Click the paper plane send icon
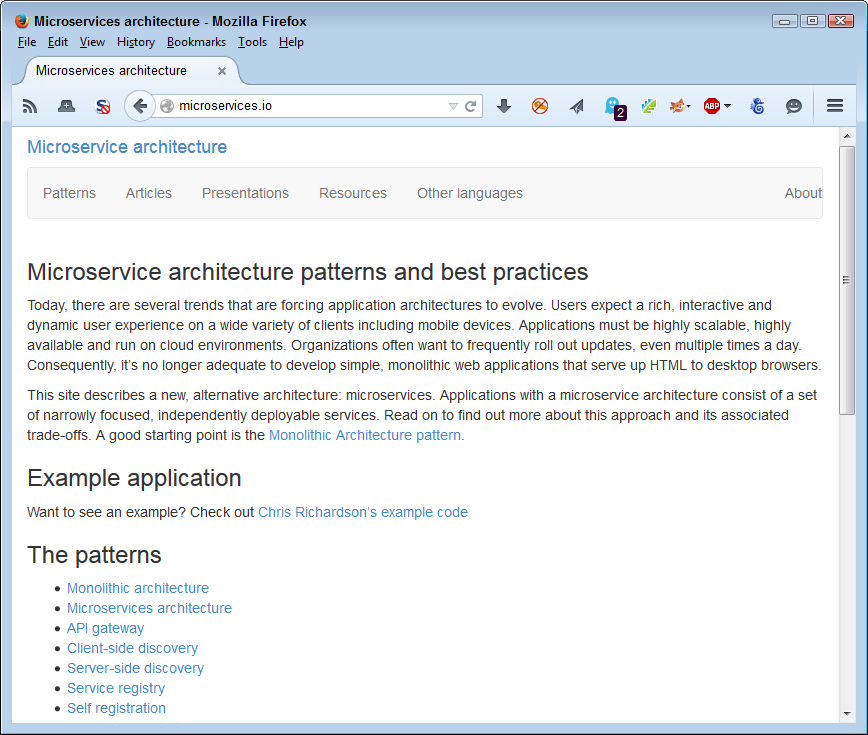 click(x=576, y=105)
